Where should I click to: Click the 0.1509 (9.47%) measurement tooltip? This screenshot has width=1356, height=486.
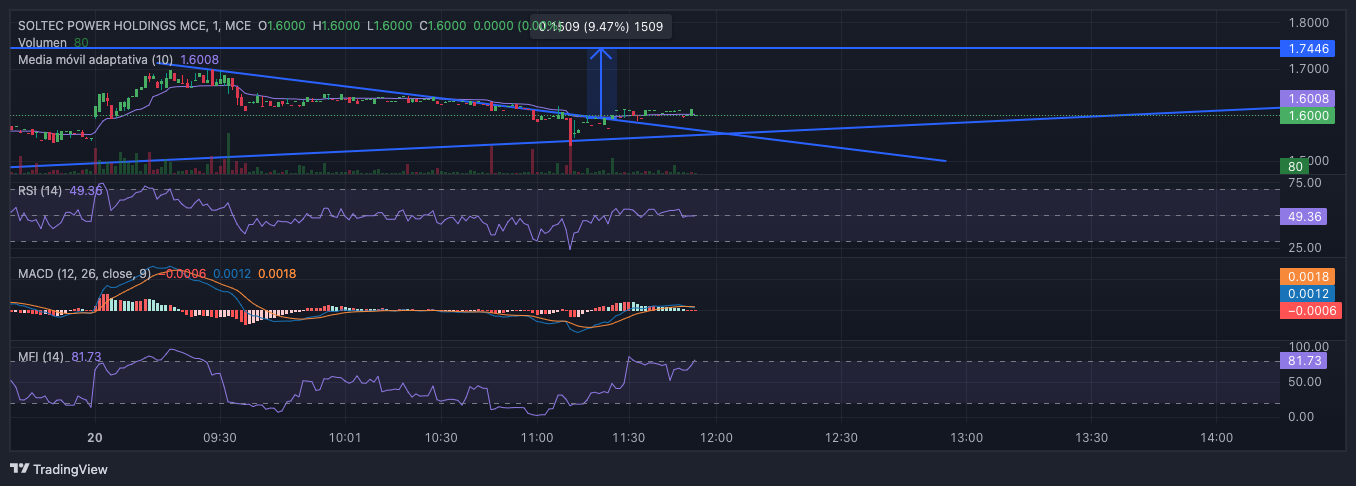point(600,28)
